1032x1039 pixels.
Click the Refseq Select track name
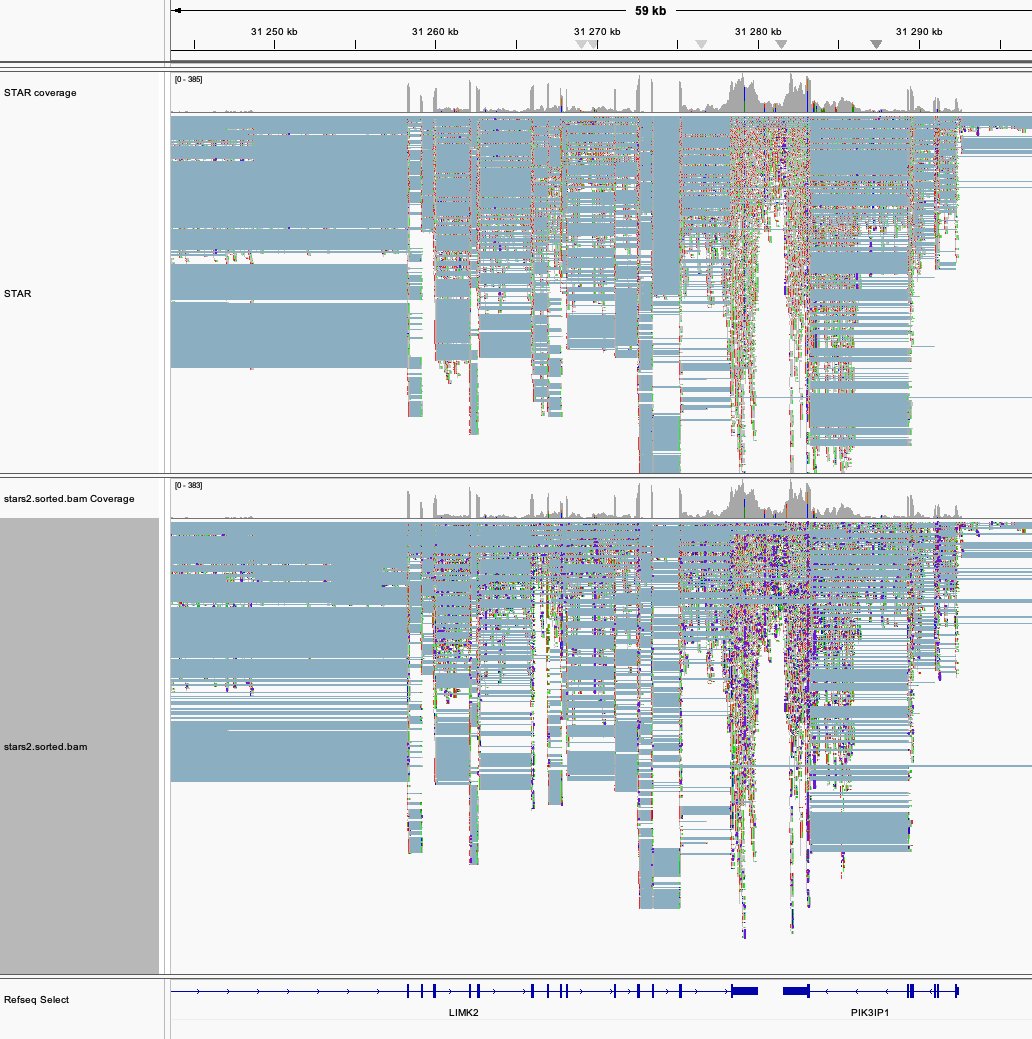[36, 999]
